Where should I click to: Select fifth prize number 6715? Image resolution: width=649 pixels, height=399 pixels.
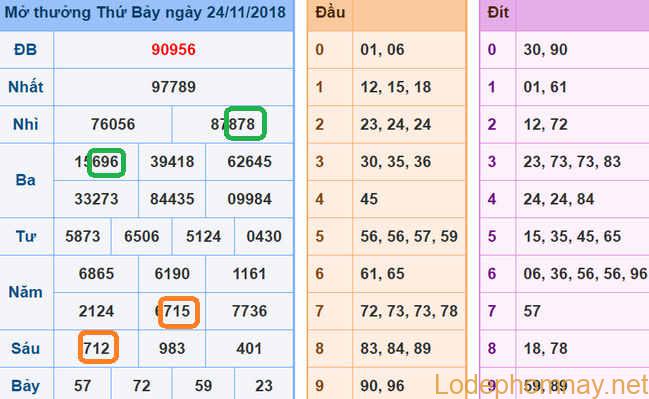[173, 311]
